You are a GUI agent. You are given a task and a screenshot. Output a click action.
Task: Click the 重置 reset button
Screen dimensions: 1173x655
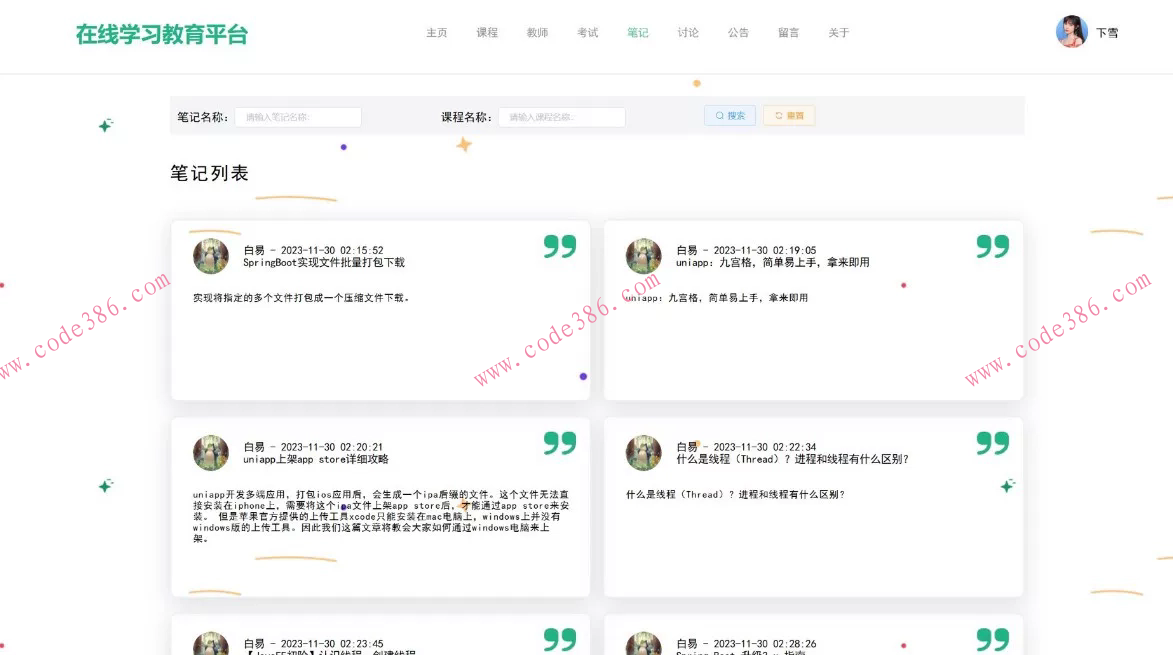tap(789, 115)
